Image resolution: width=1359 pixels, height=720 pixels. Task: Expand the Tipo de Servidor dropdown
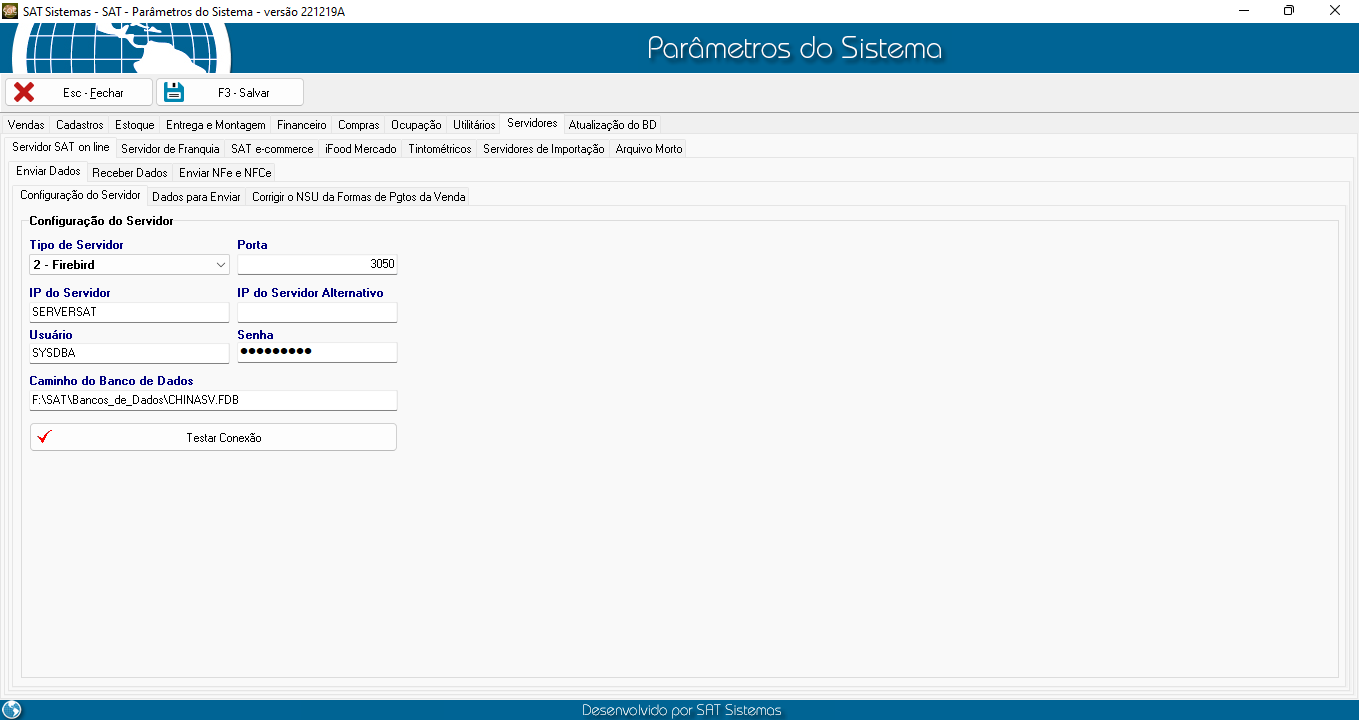(x=221, y=265)
